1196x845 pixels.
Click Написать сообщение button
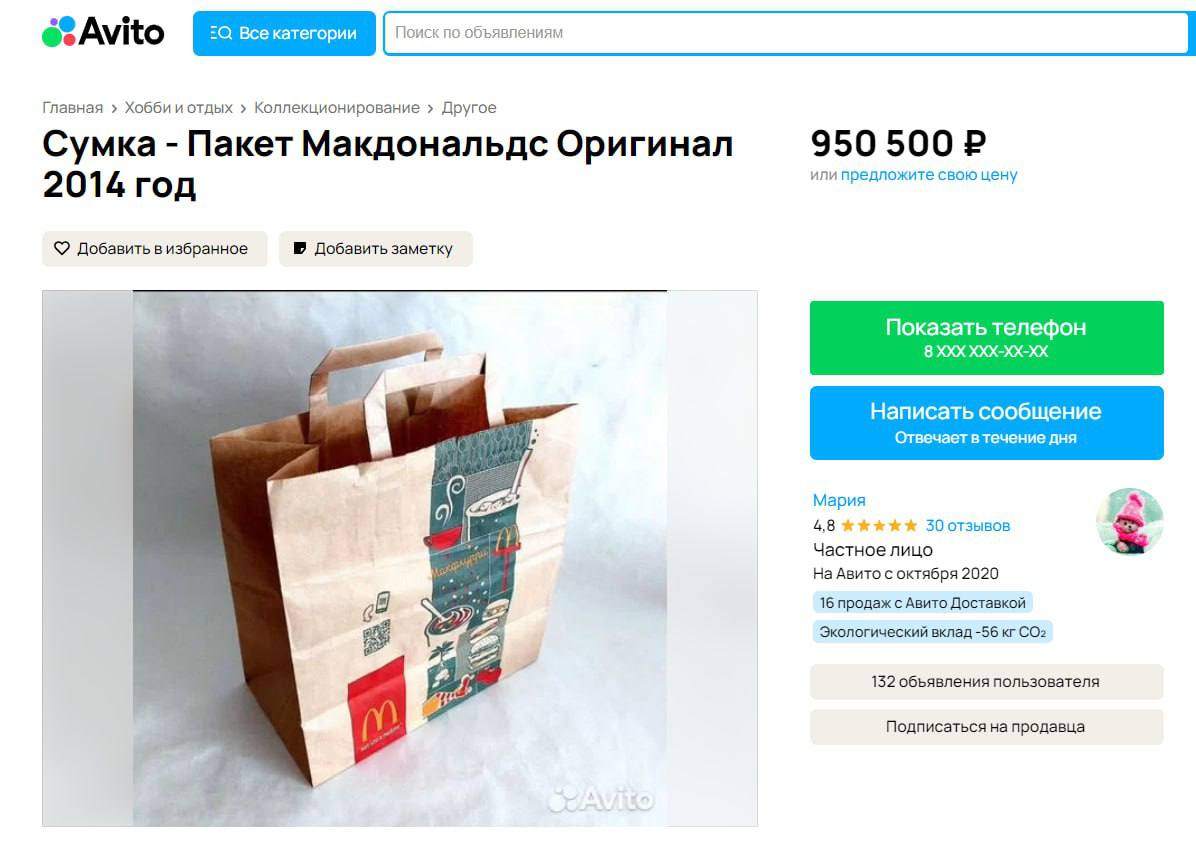pyautogui.click(x=986, y=422)
